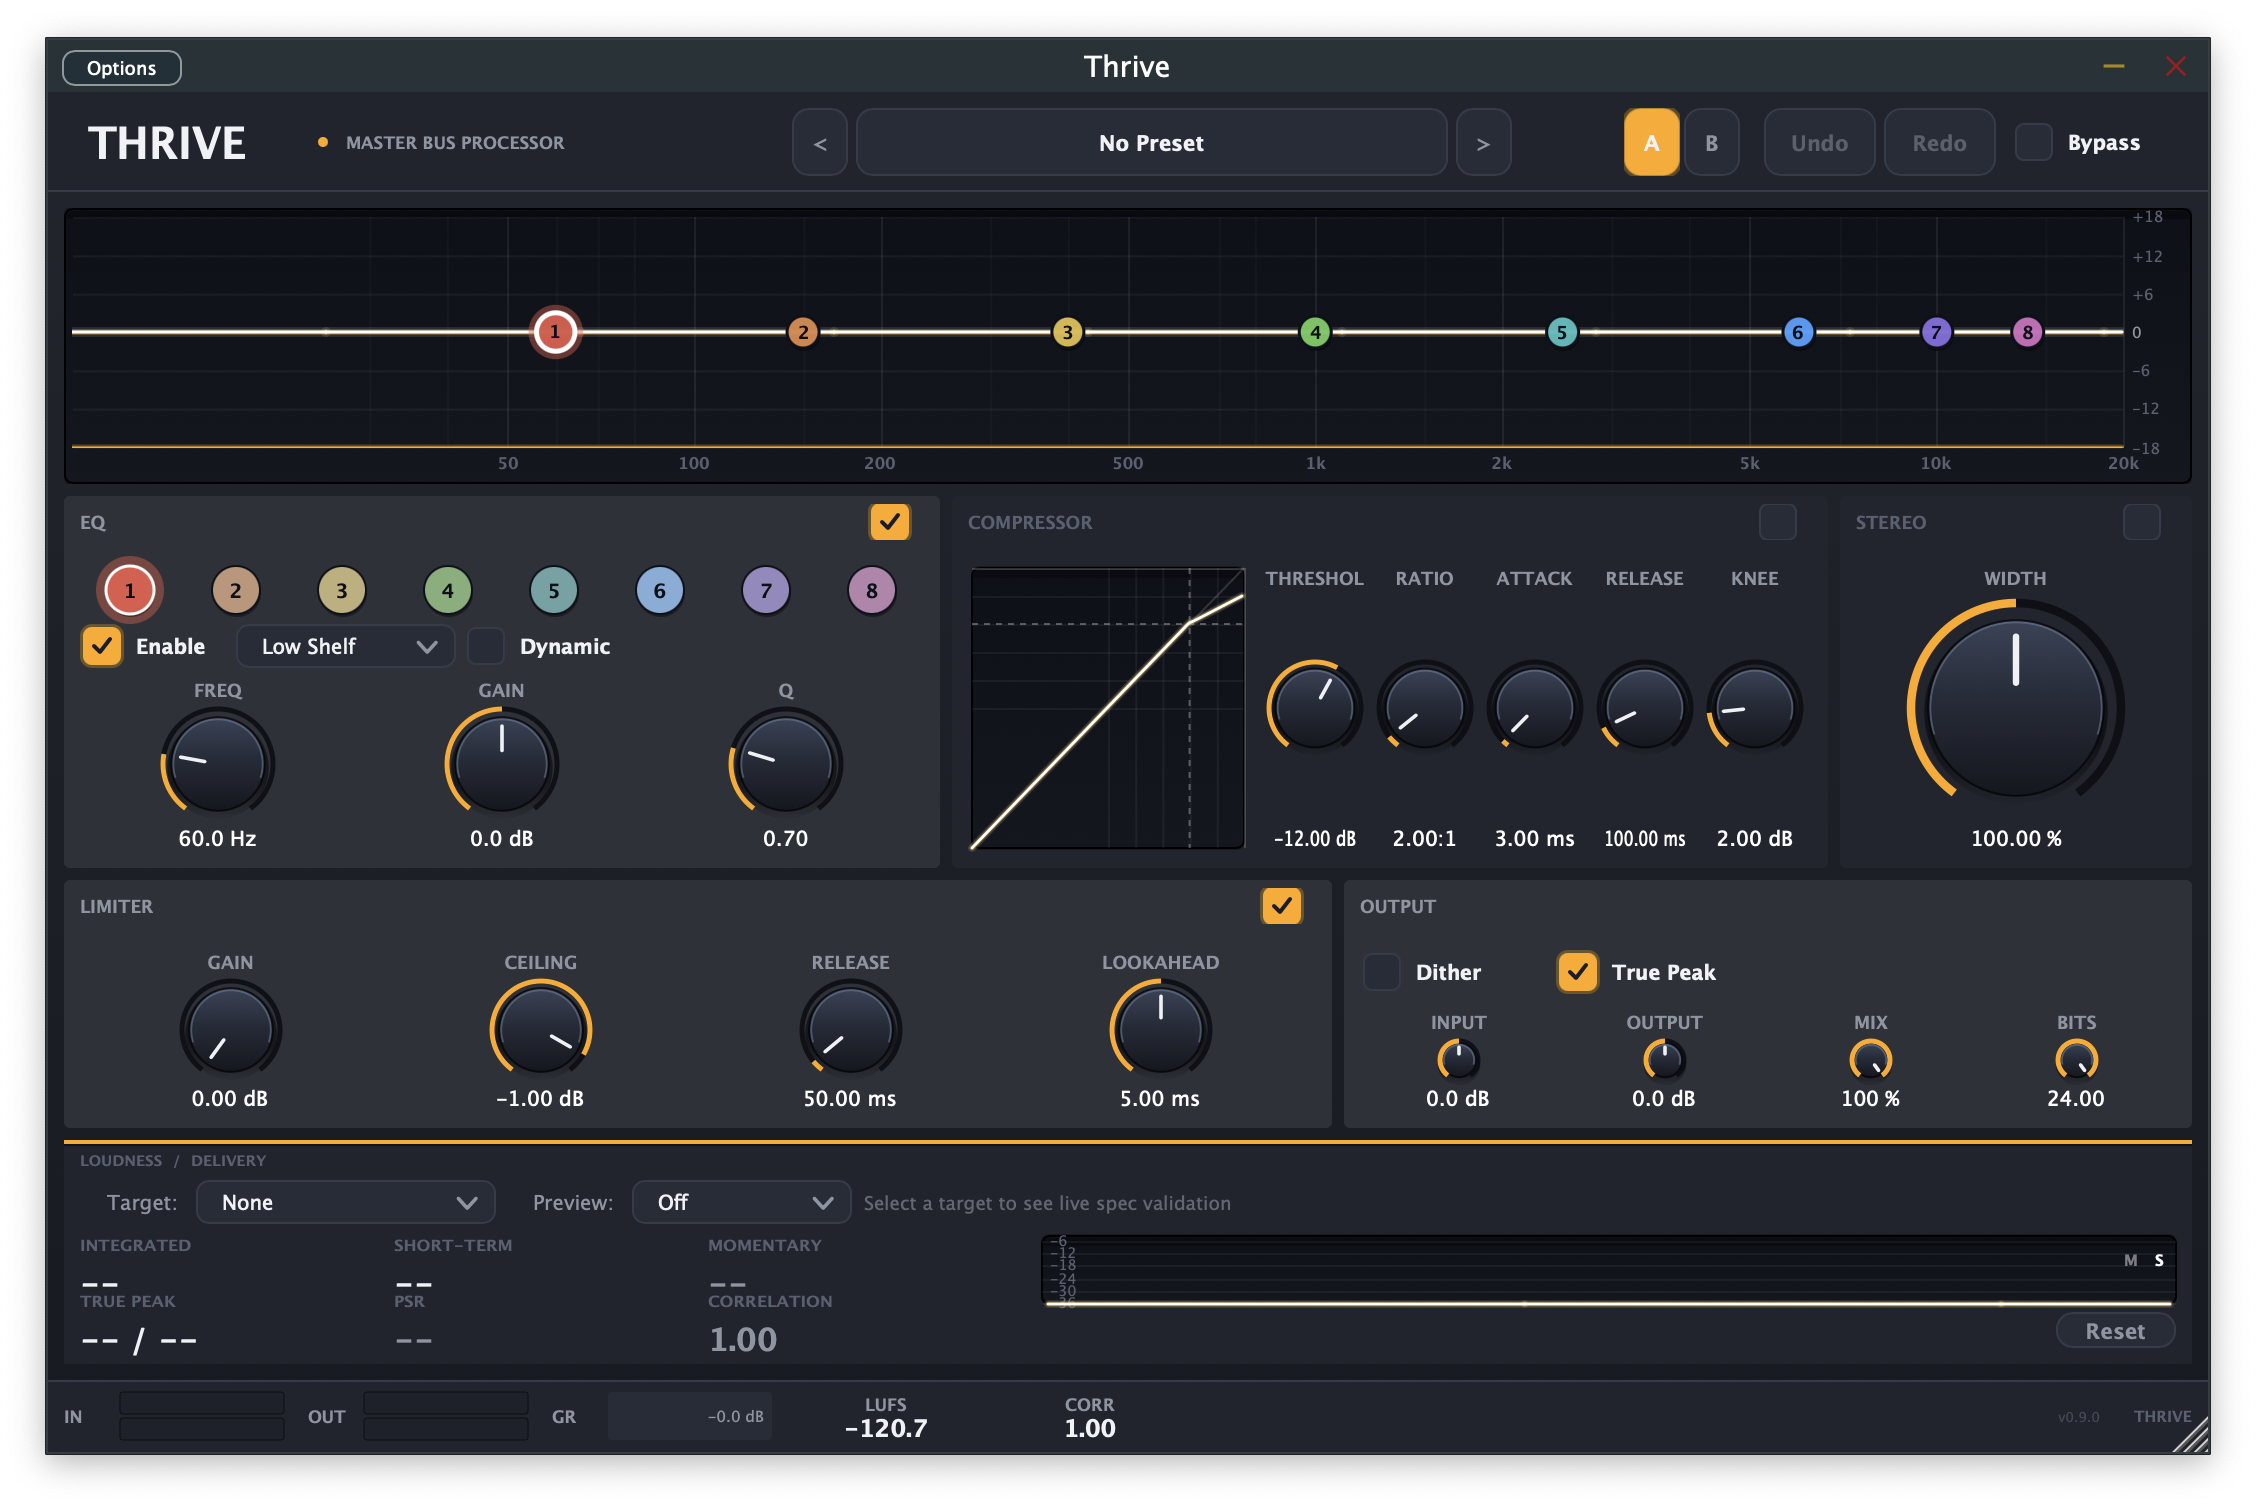Open the loudness Target dropdown

(346, 1202)
